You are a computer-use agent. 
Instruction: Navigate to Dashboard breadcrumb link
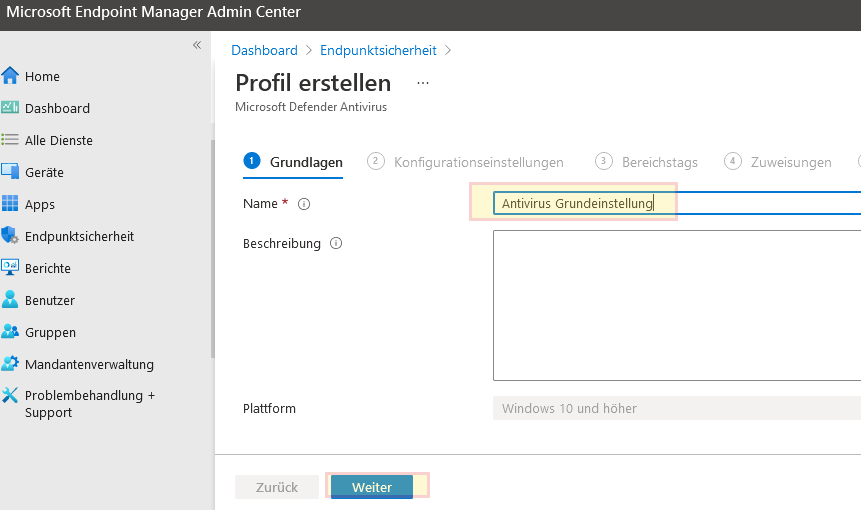(264, 50)
